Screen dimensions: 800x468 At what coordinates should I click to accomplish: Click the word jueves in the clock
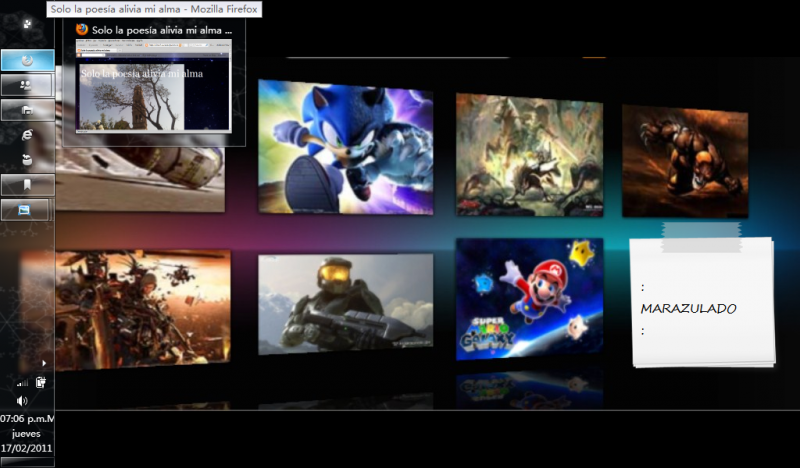tap(26, 434)
